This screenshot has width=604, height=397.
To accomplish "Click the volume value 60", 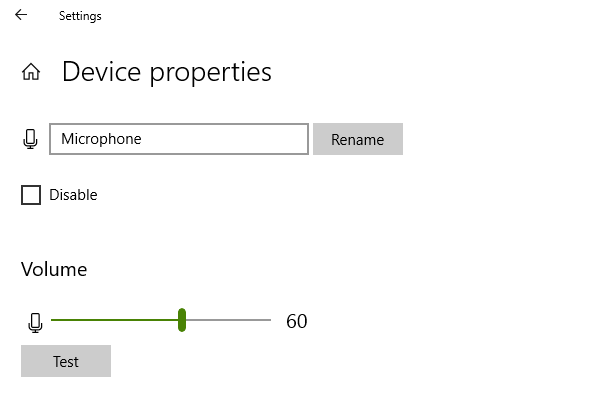I will tap(297, 321).
